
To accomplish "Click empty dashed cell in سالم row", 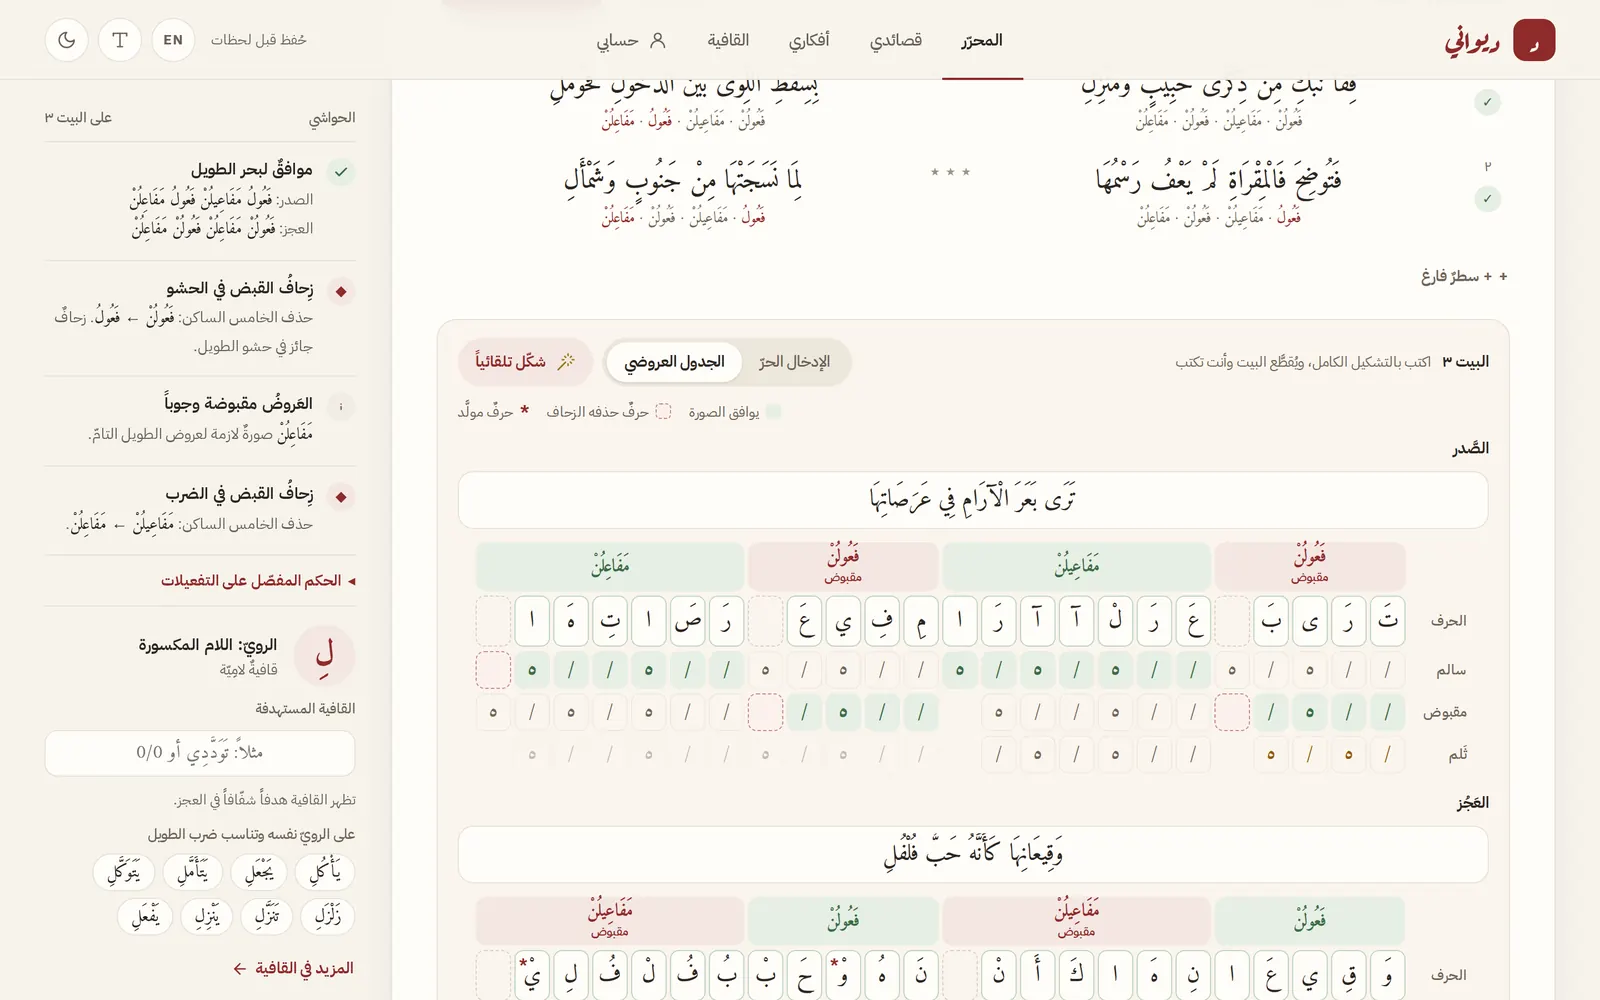I will point(493,670).
